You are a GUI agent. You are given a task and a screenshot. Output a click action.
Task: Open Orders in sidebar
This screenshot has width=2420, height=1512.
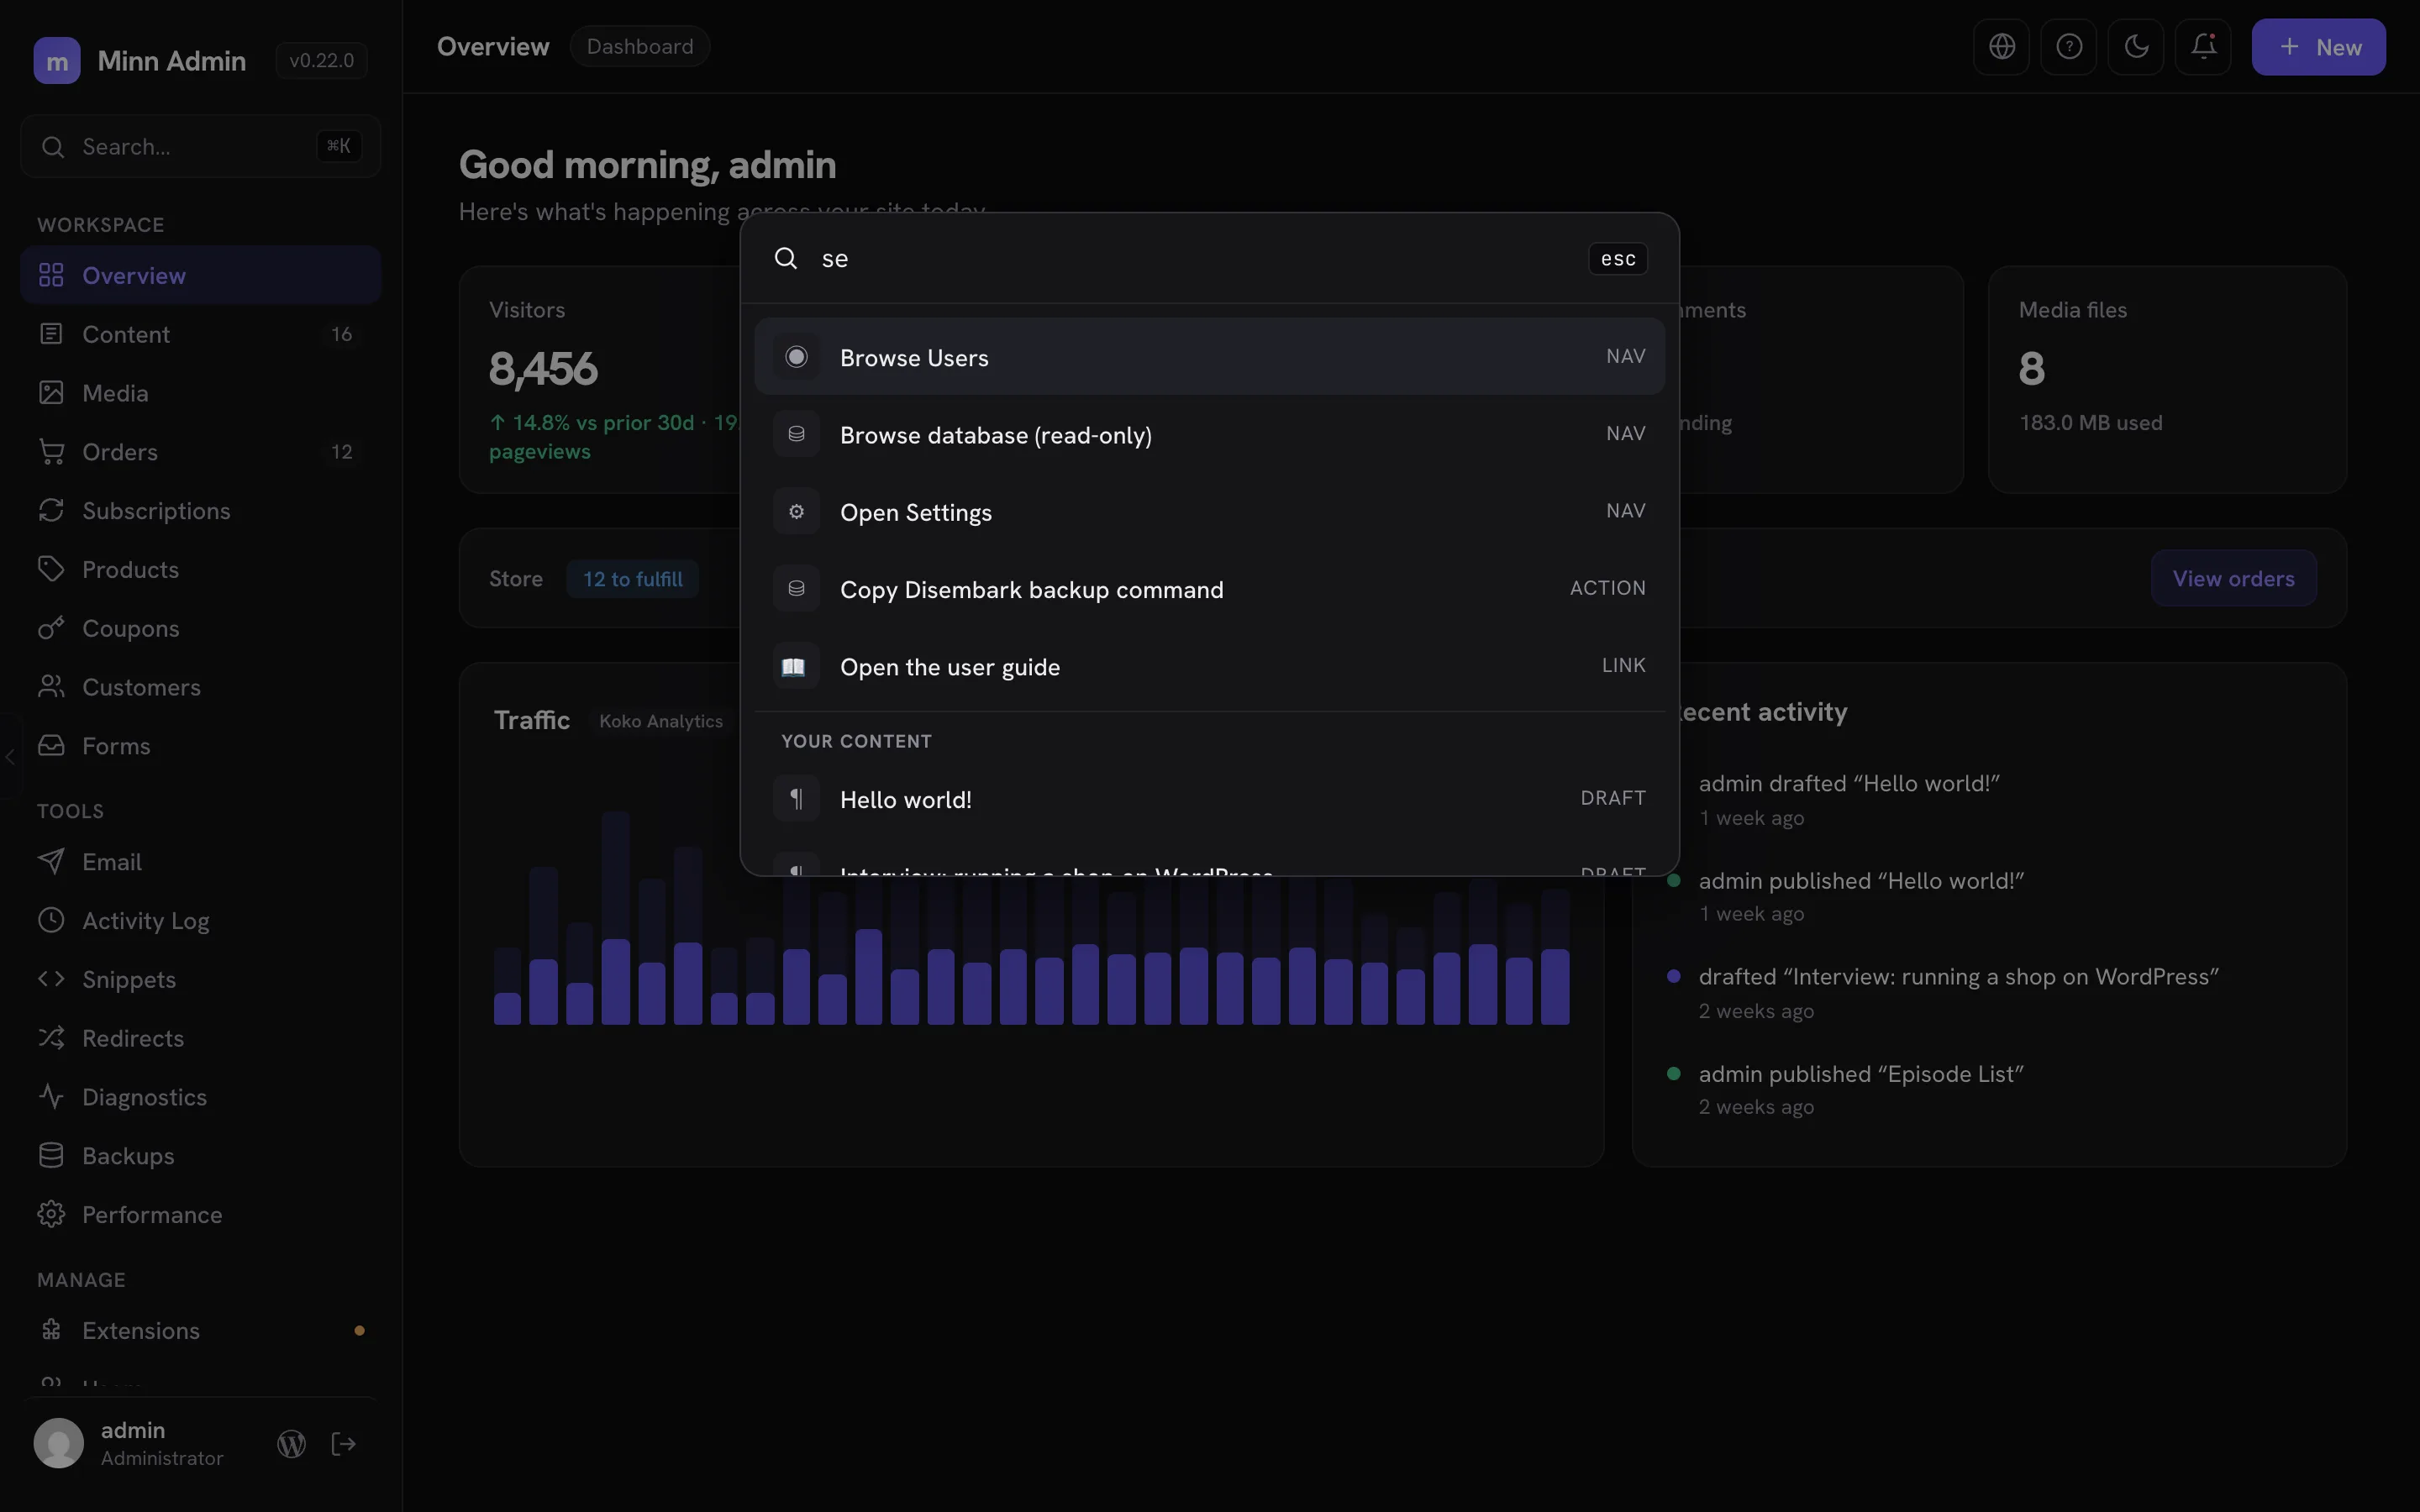[200, 452]
